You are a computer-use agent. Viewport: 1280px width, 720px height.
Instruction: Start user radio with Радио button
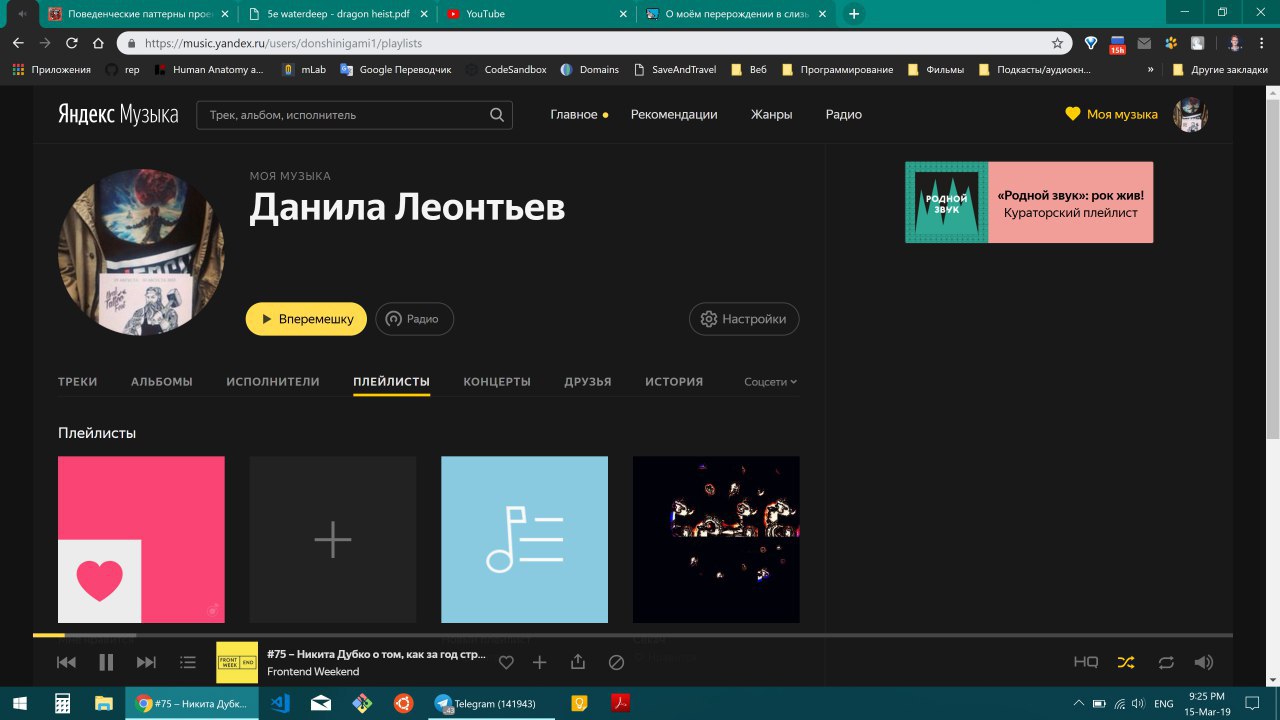pos(414,319)
